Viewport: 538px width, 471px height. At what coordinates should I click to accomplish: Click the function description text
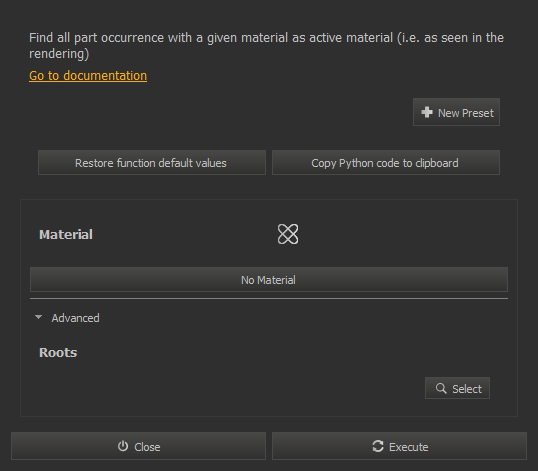[266, 45]
